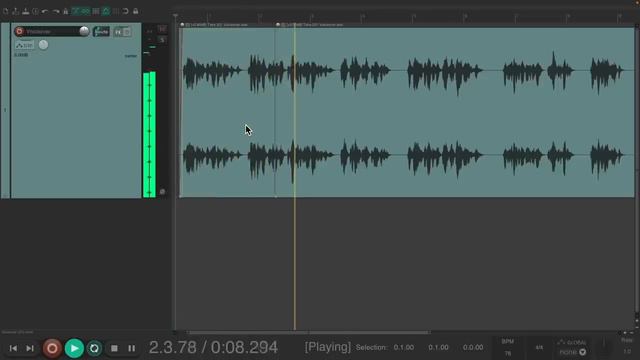The height and width of the screenshot is (360, 640).
Task: Click the green Play button
Action: click(x=74, y=348)
